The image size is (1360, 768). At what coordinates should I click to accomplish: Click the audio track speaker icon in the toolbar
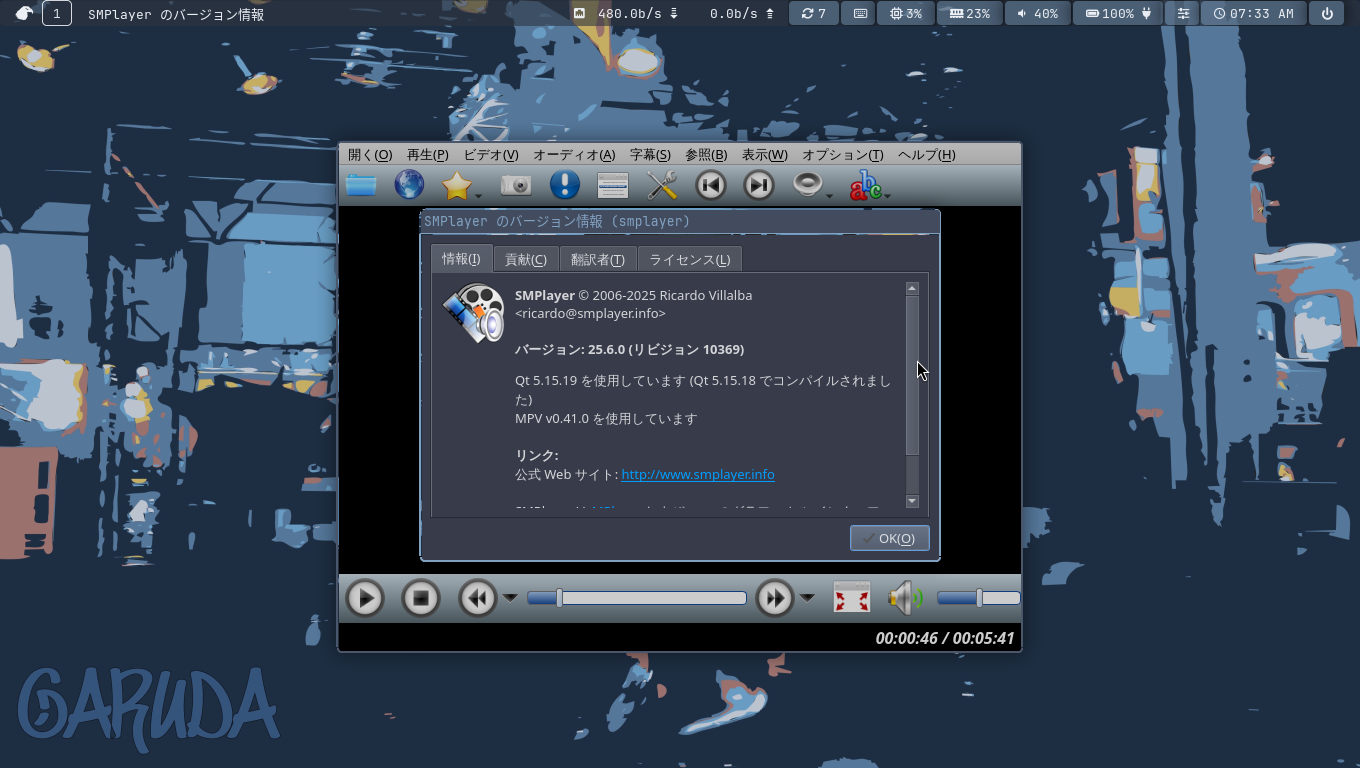pos(807,185)
